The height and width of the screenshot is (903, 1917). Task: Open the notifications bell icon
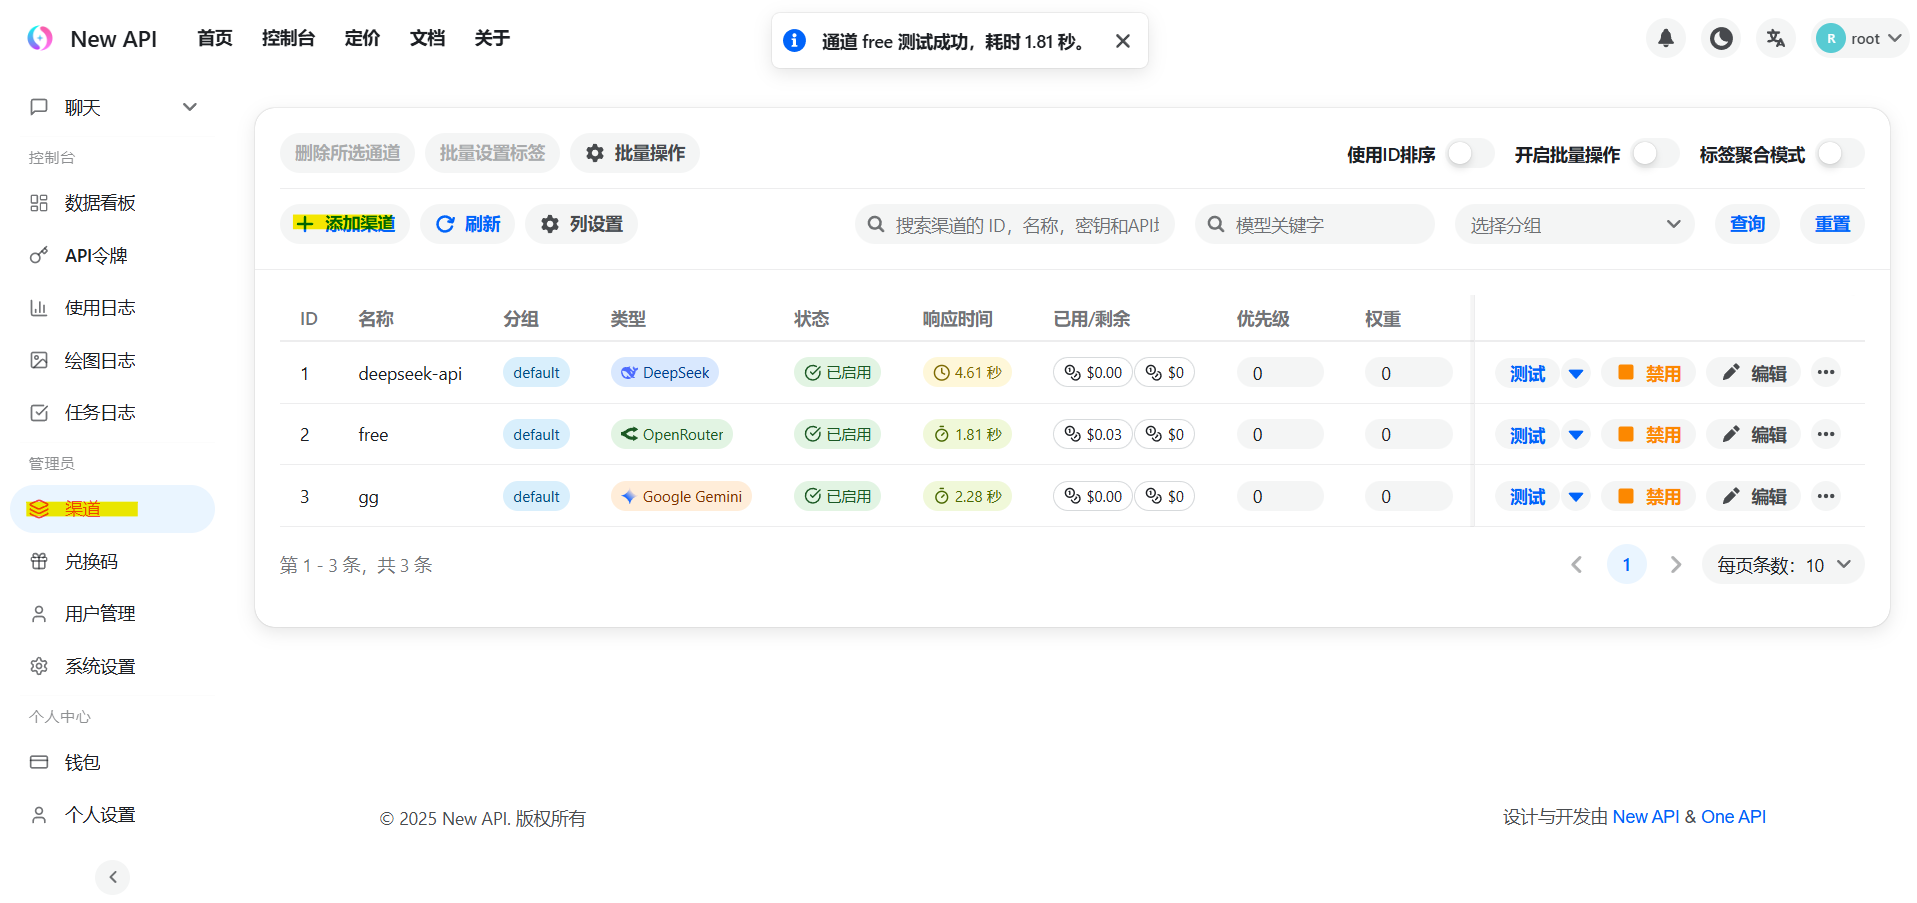click(1665, 39)
